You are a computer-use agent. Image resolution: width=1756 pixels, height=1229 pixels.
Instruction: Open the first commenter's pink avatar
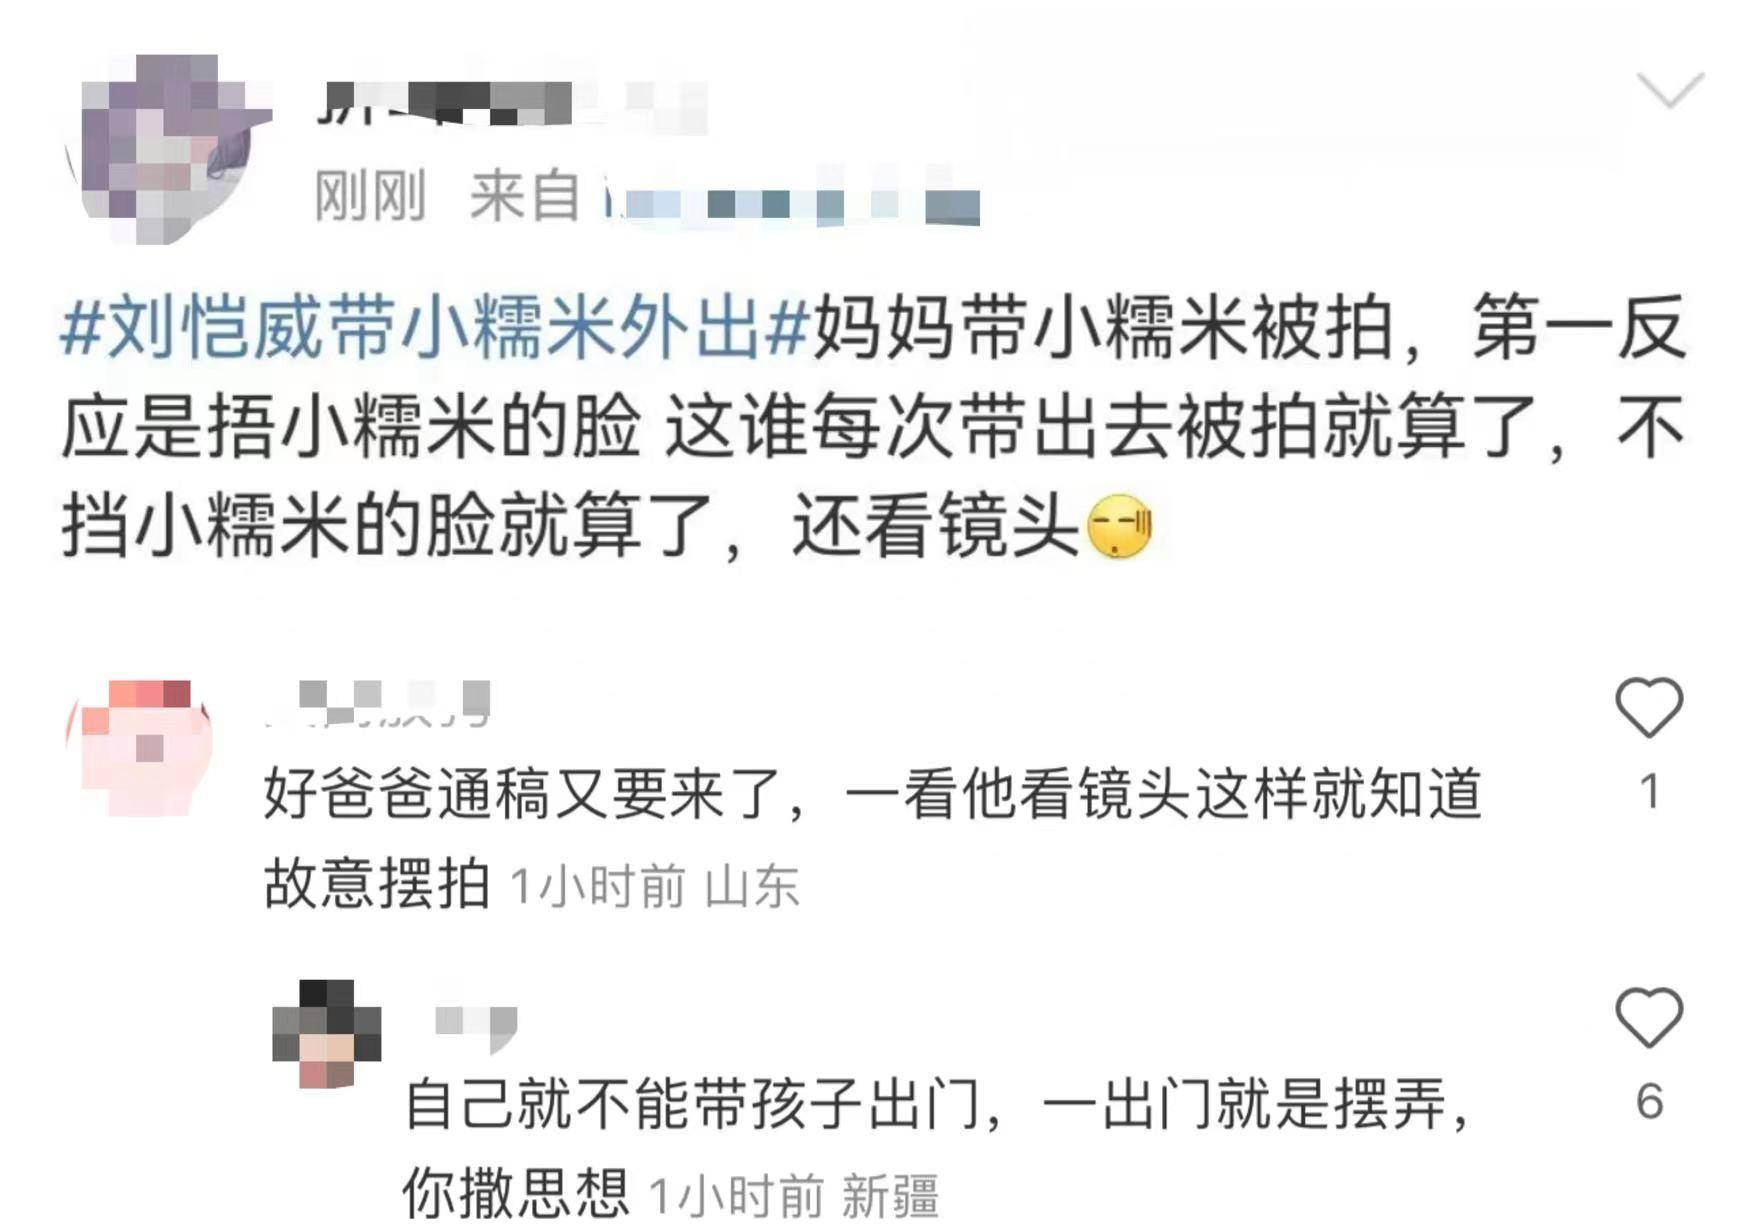[139, 747]
